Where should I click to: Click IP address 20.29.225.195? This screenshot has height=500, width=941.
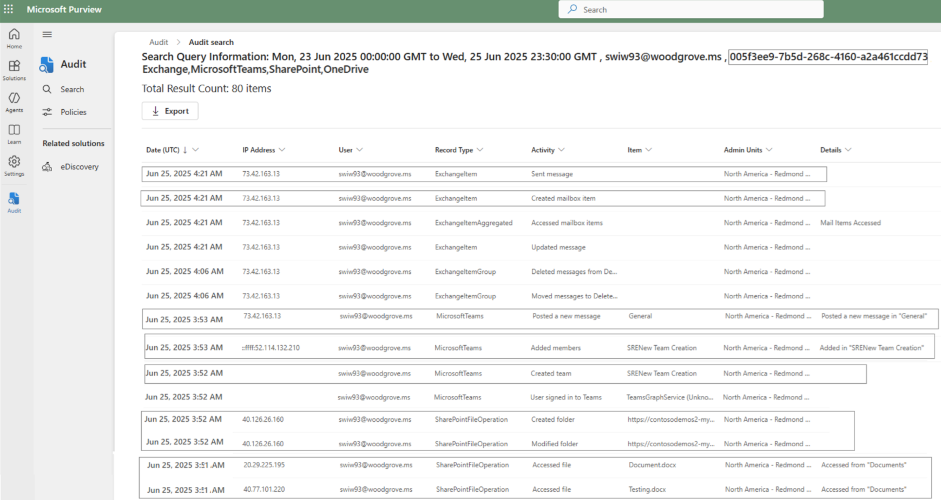coord(264,465)
